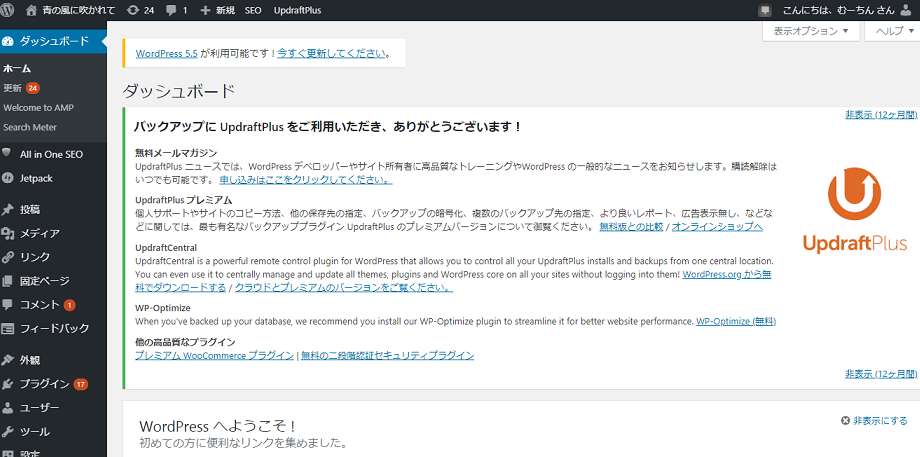Click the All in One SEO shield icon
The width and height of the screenshot is (920, 457).
(x=7, y=154)
